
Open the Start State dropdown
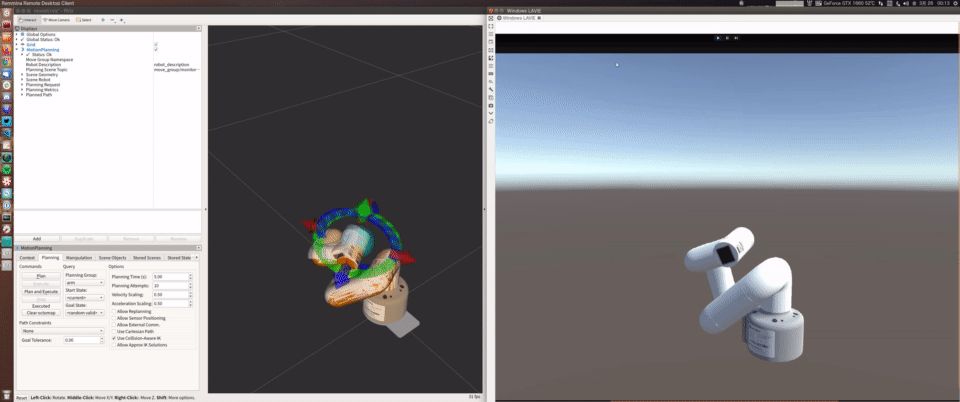(84, 297)
